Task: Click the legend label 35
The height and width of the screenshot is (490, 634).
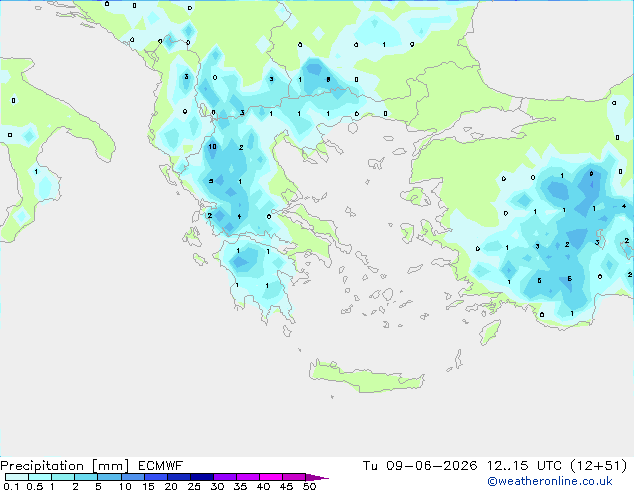Action: coord(240,486)
